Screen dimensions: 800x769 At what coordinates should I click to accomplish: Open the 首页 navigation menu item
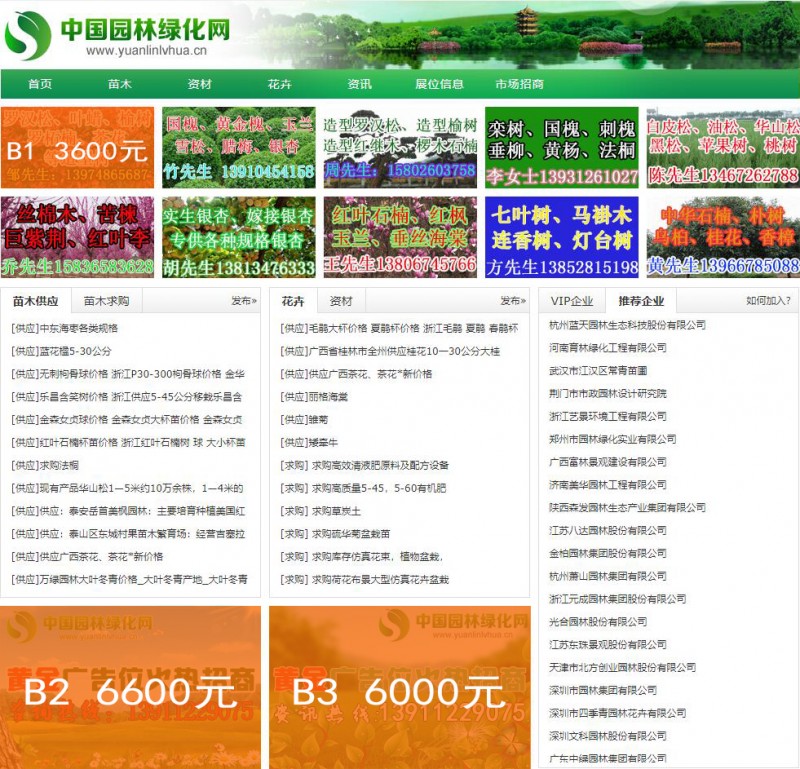(x=40, y=84)
